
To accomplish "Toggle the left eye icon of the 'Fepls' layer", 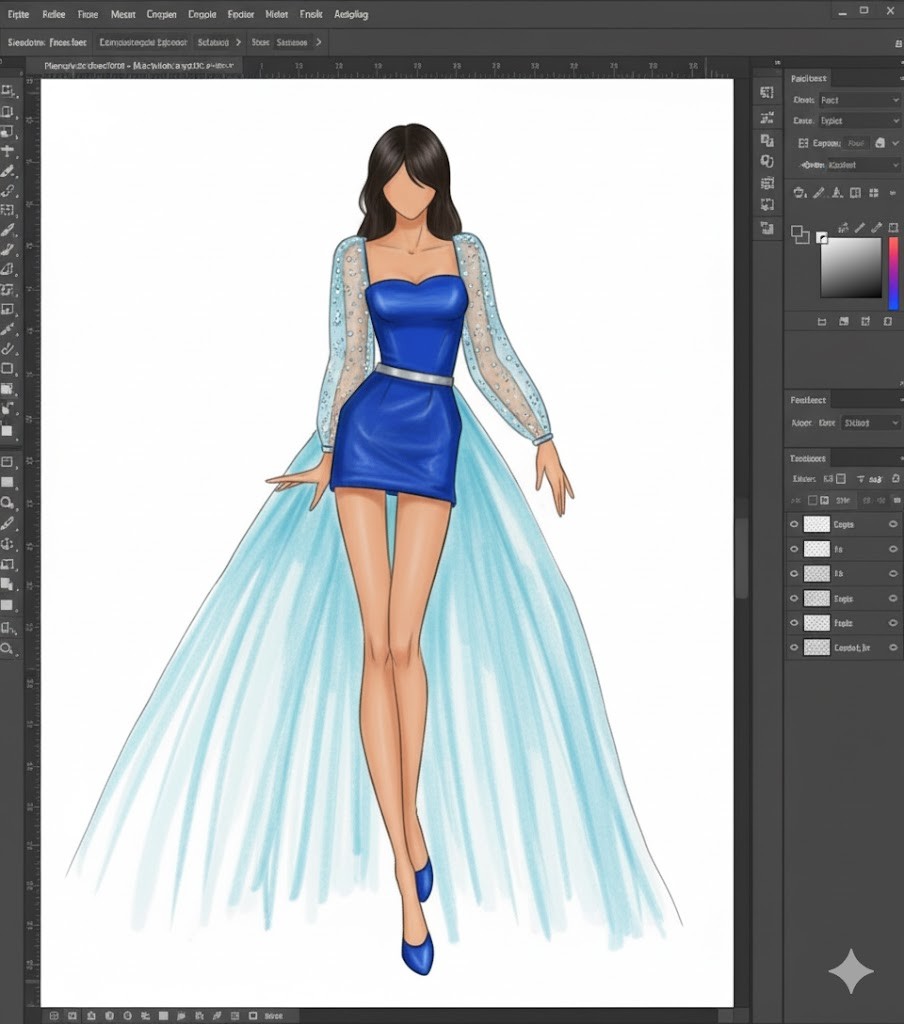I will tap(795, 623).
